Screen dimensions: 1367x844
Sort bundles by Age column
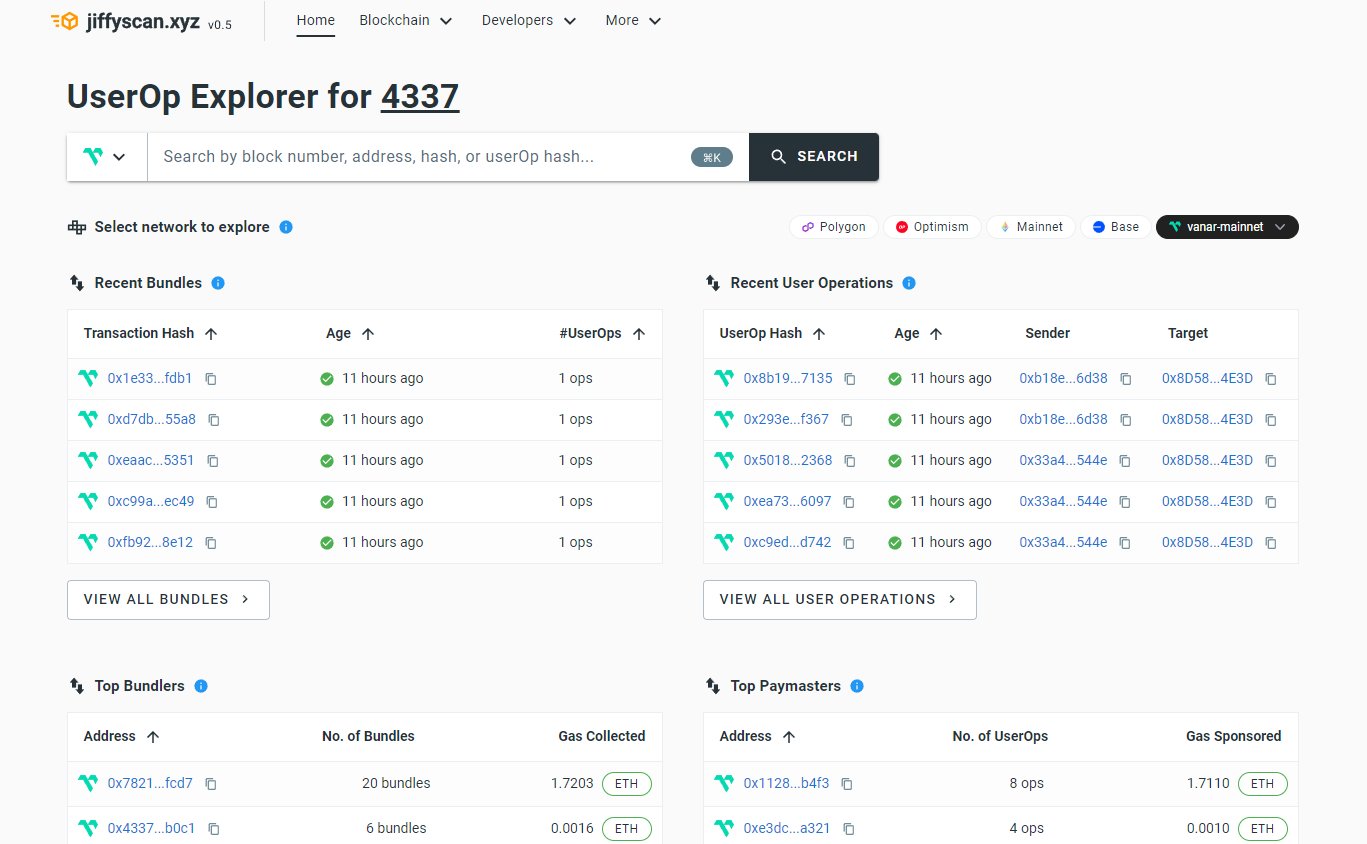pyautogui.click(x=350, y=333)
